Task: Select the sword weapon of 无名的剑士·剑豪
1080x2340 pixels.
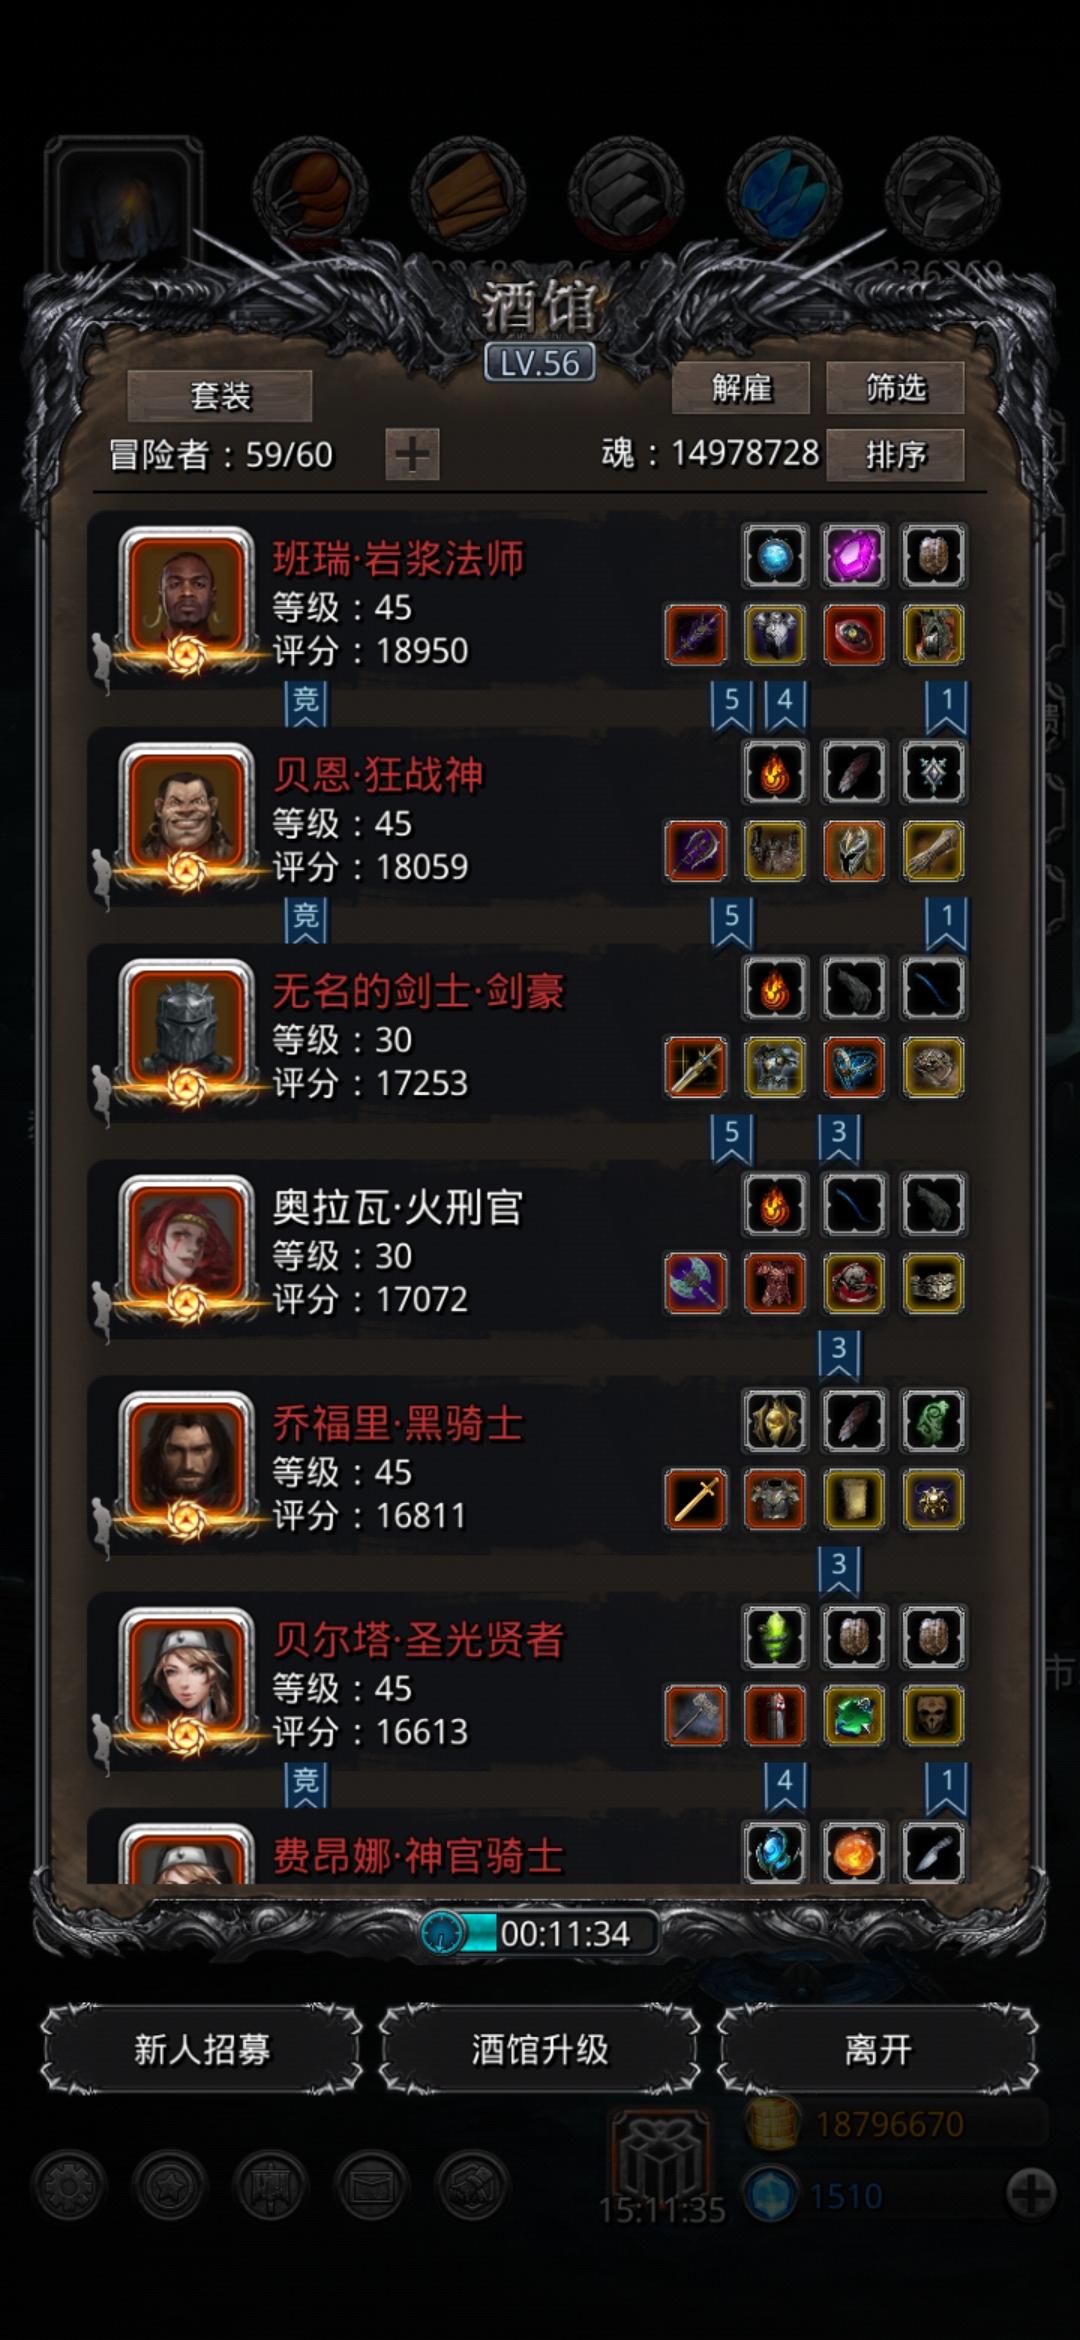Action: click(696, 1067)
